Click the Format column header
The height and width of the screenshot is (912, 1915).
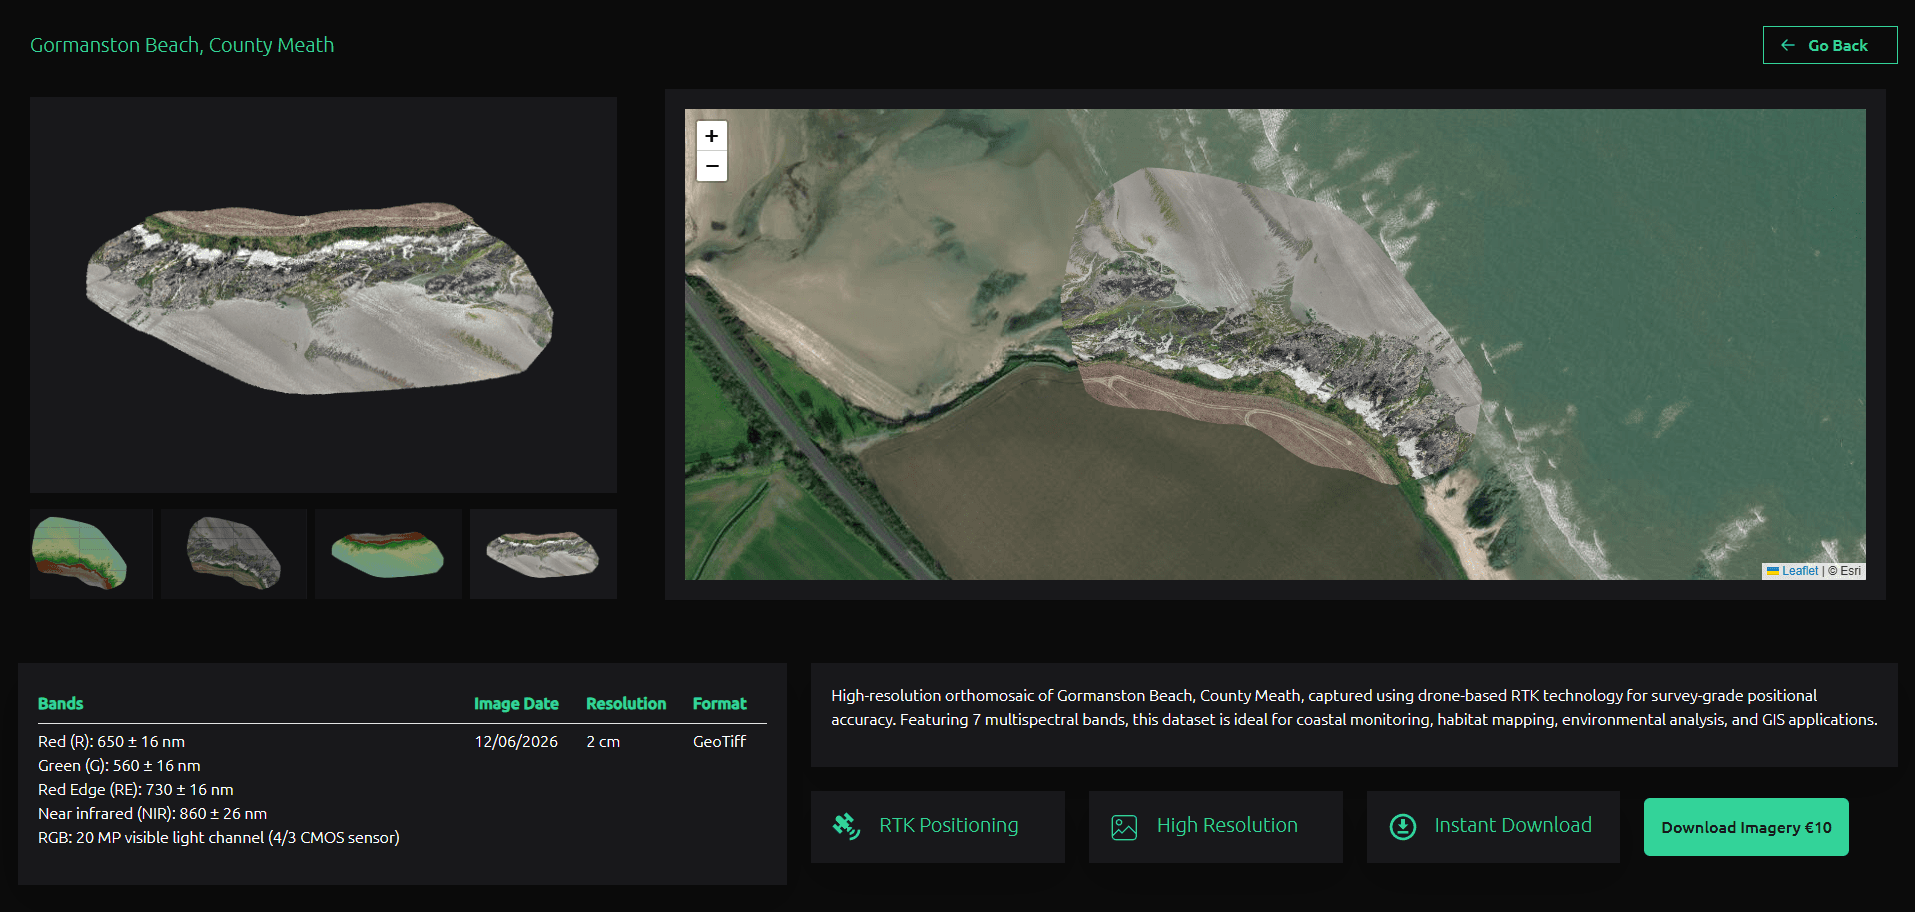point(720,704)
